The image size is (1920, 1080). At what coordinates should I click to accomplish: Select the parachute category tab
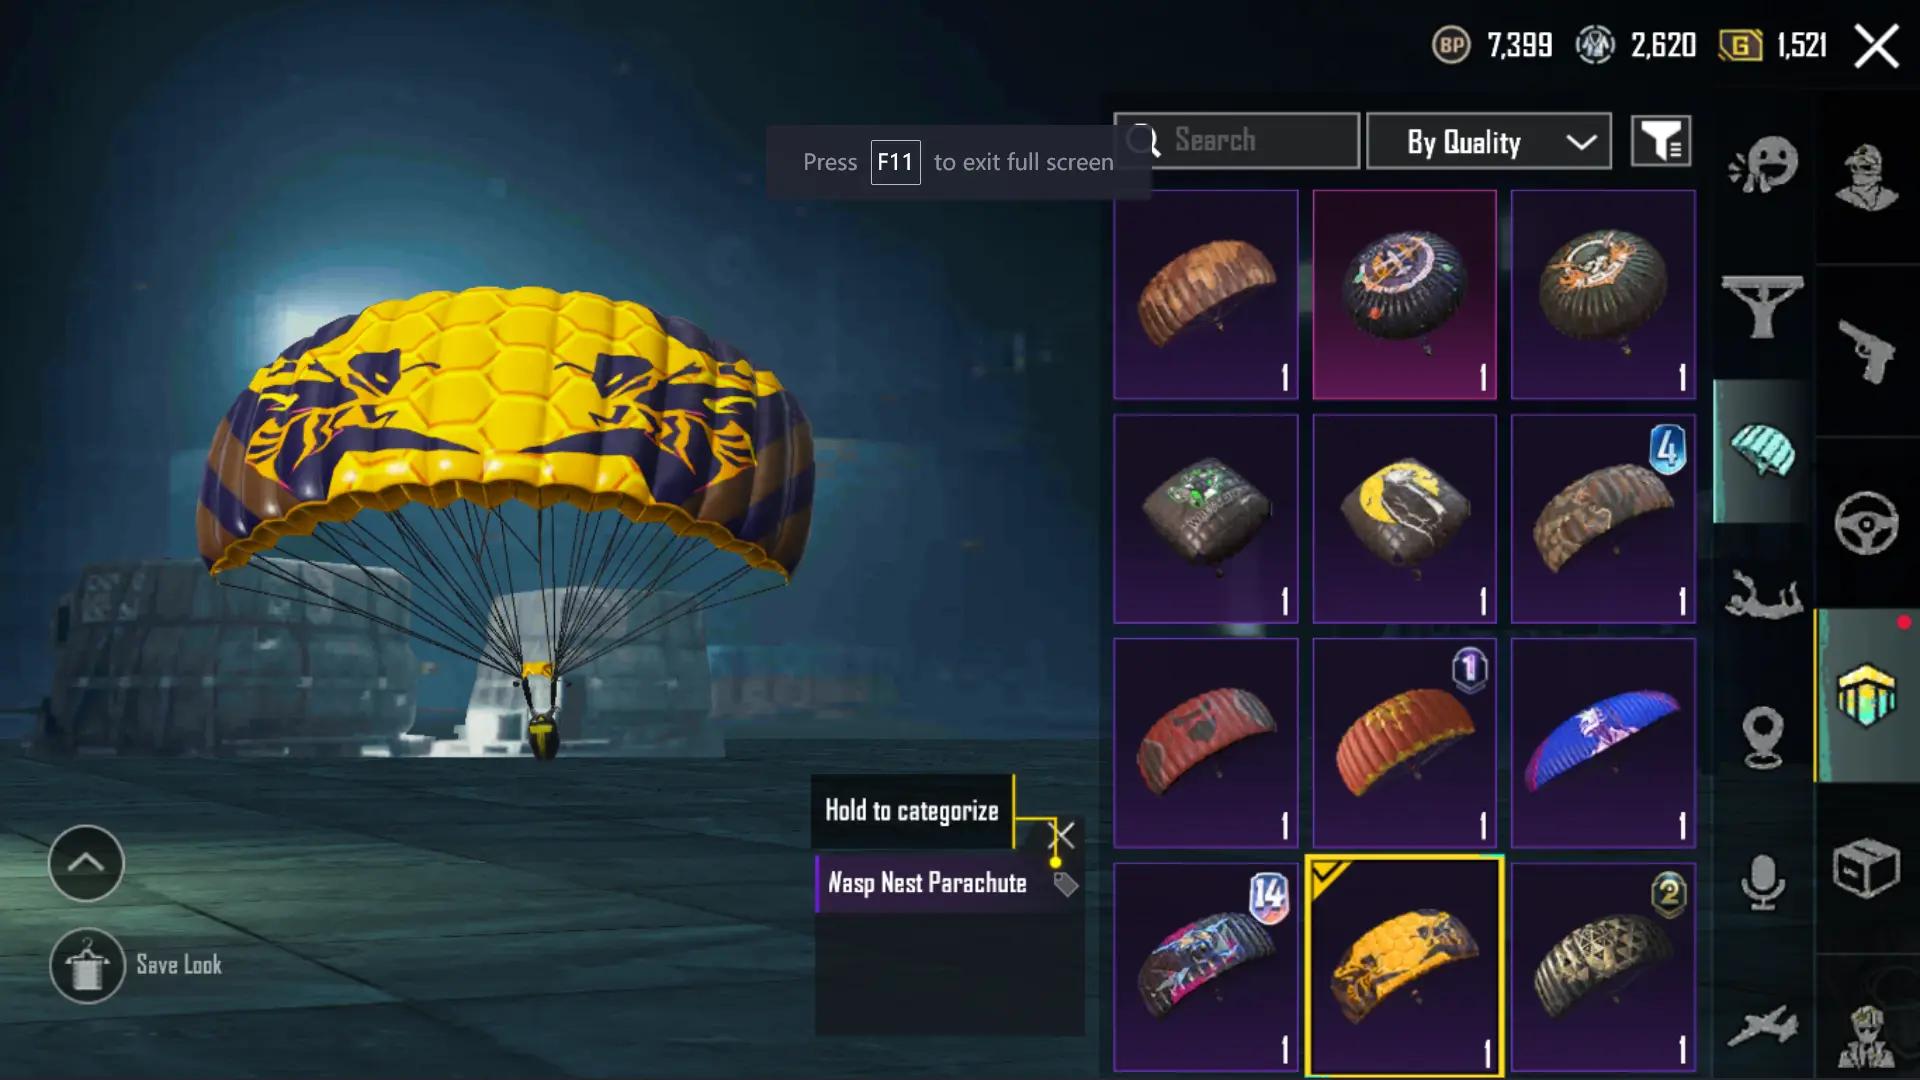pyautogui.click(x=1763, y=451)
